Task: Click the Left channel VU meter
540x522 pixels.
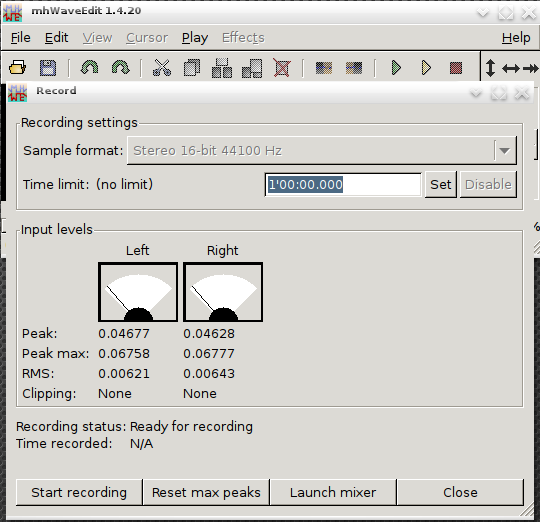Action: pyautogui.click(x=138, y=292)
